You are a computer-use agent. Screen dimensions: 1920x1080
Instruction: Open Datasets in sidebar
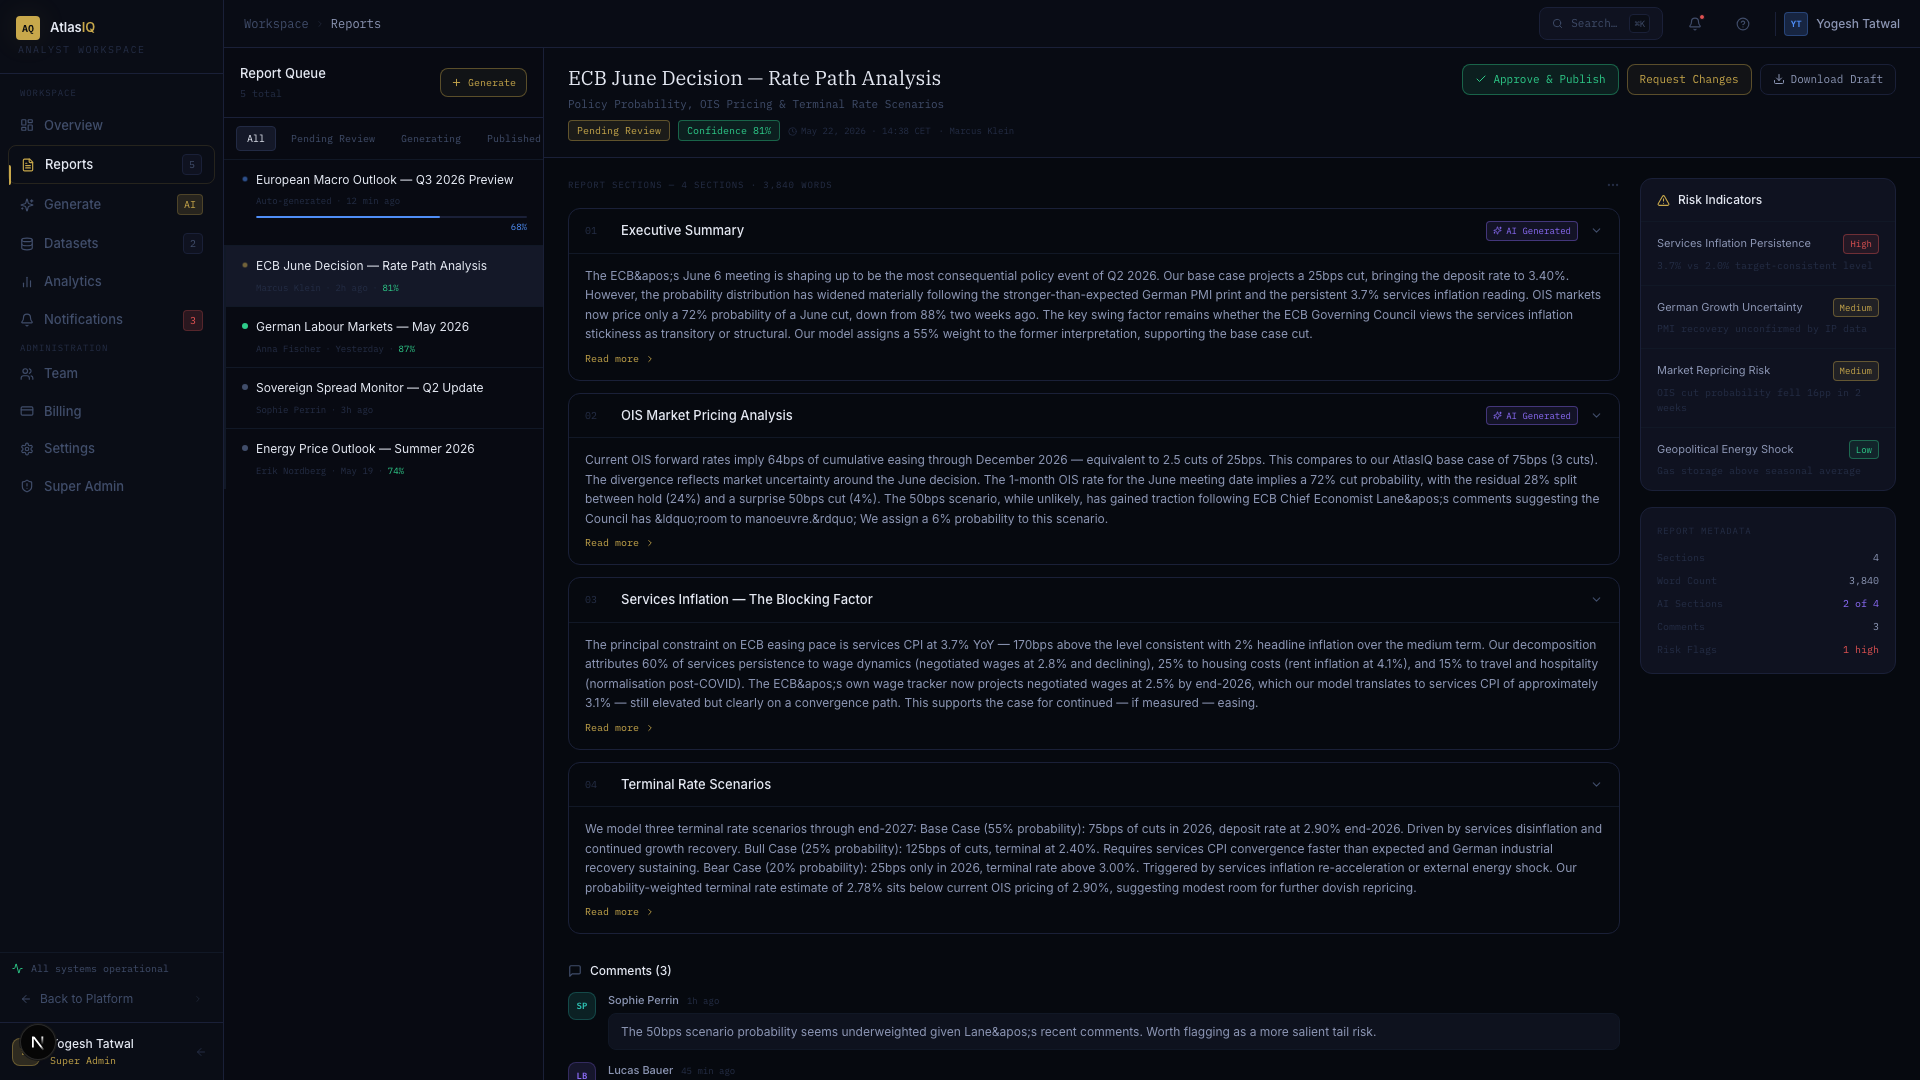111,244
